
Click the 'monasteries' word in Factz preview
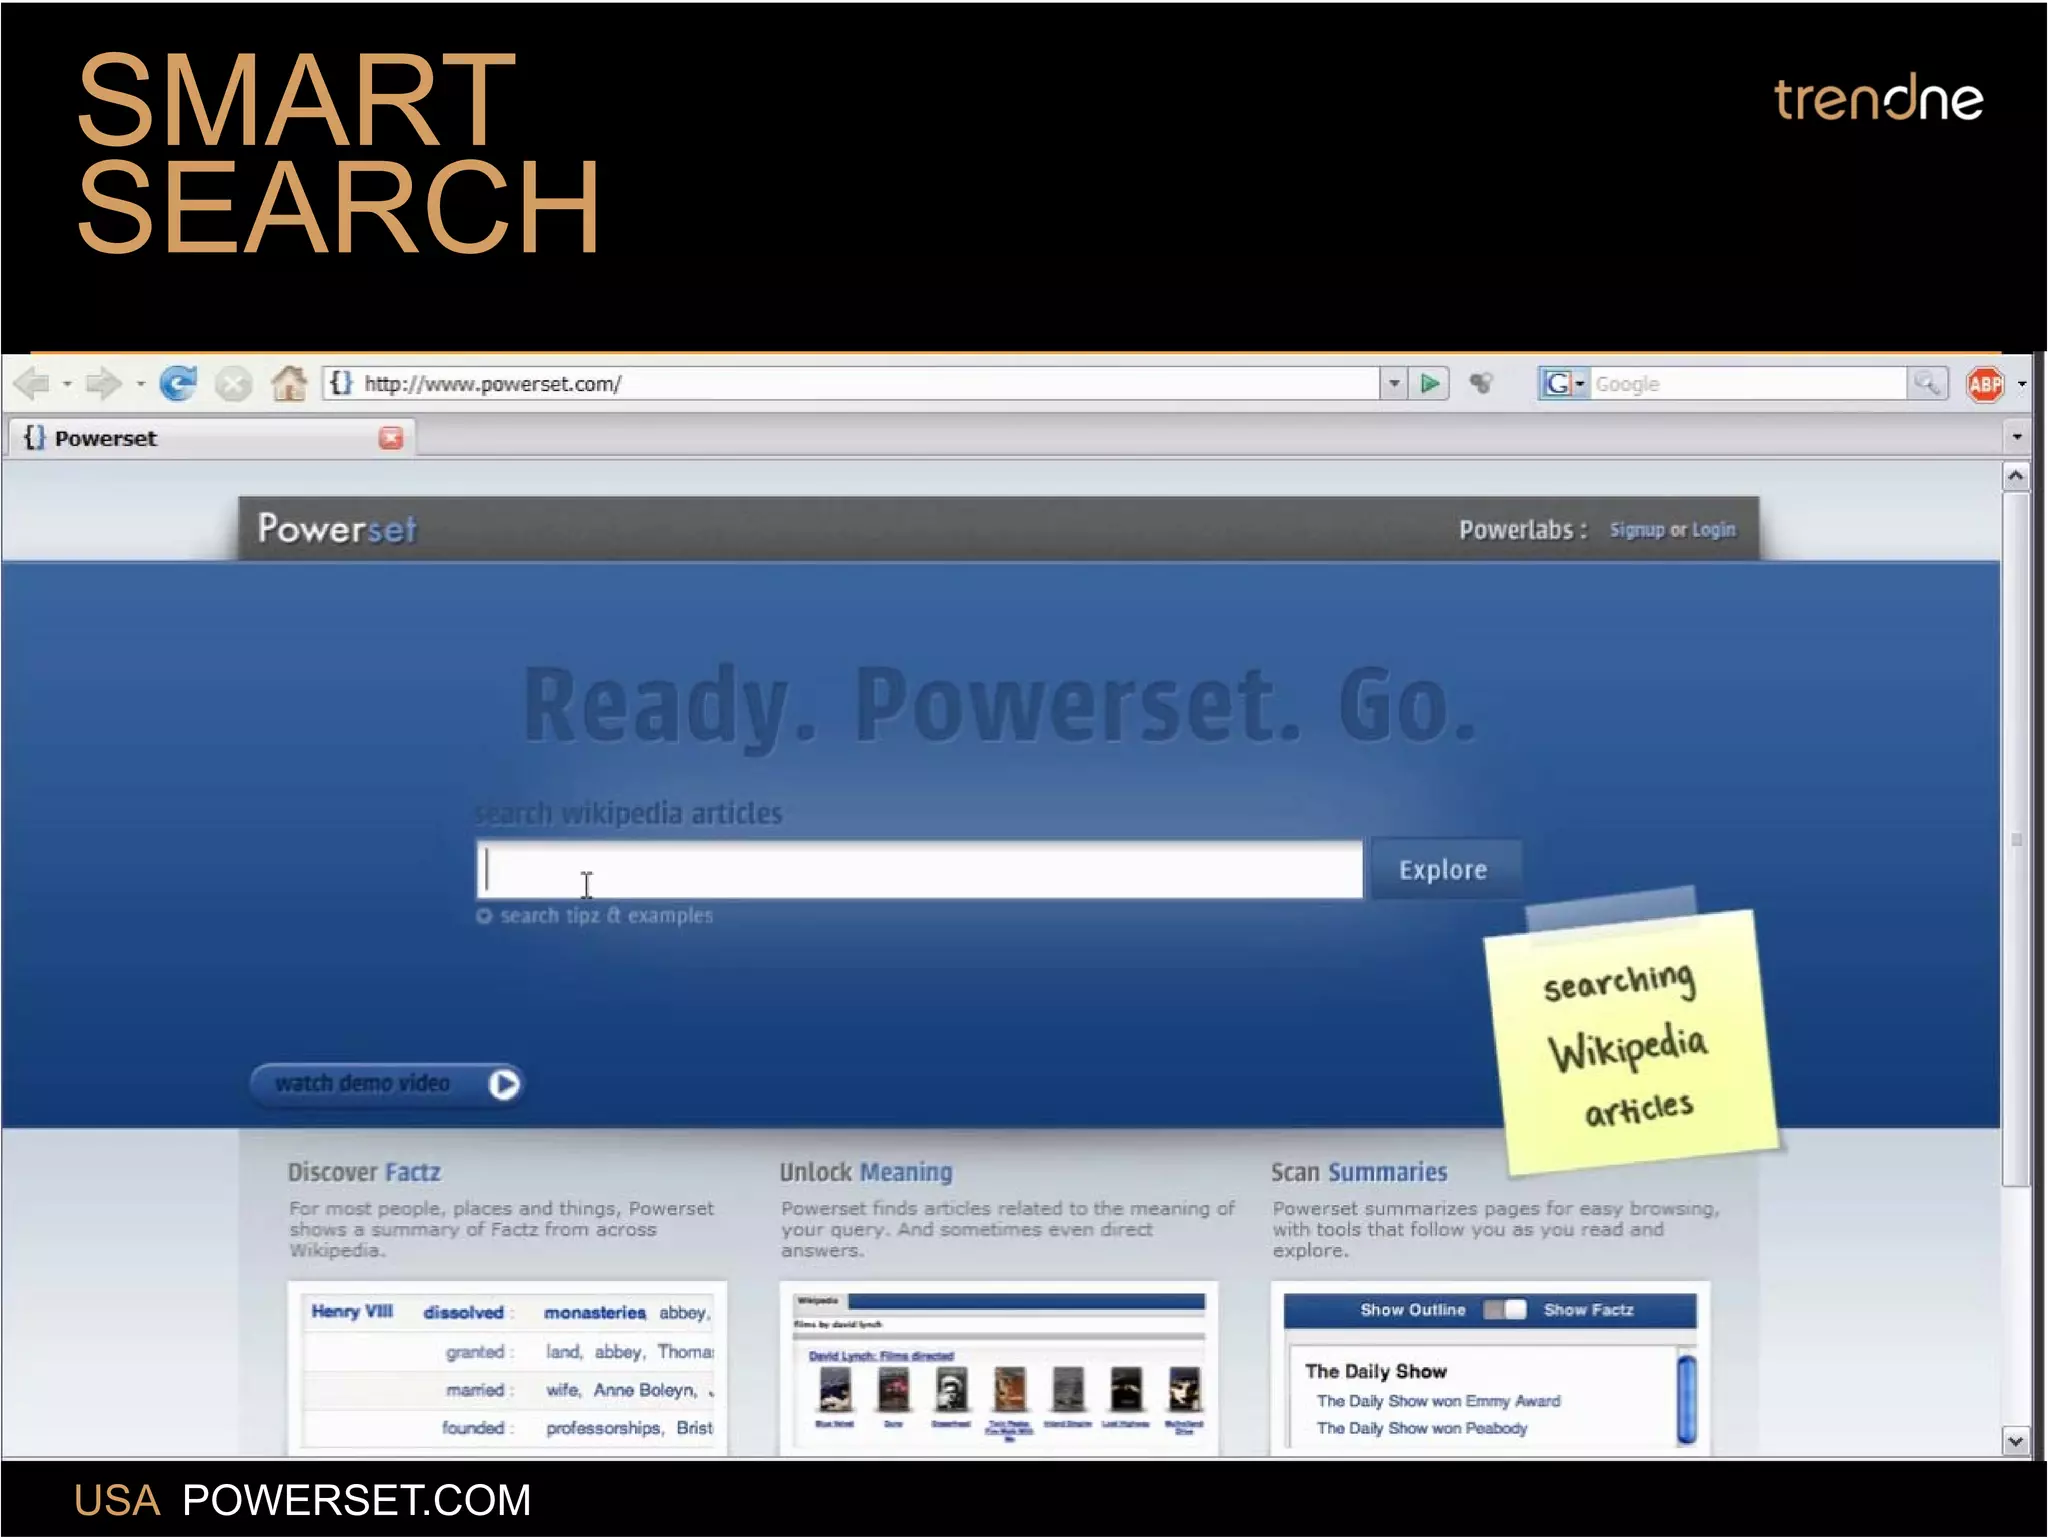pyautogui.click(x=594, y=1312)
